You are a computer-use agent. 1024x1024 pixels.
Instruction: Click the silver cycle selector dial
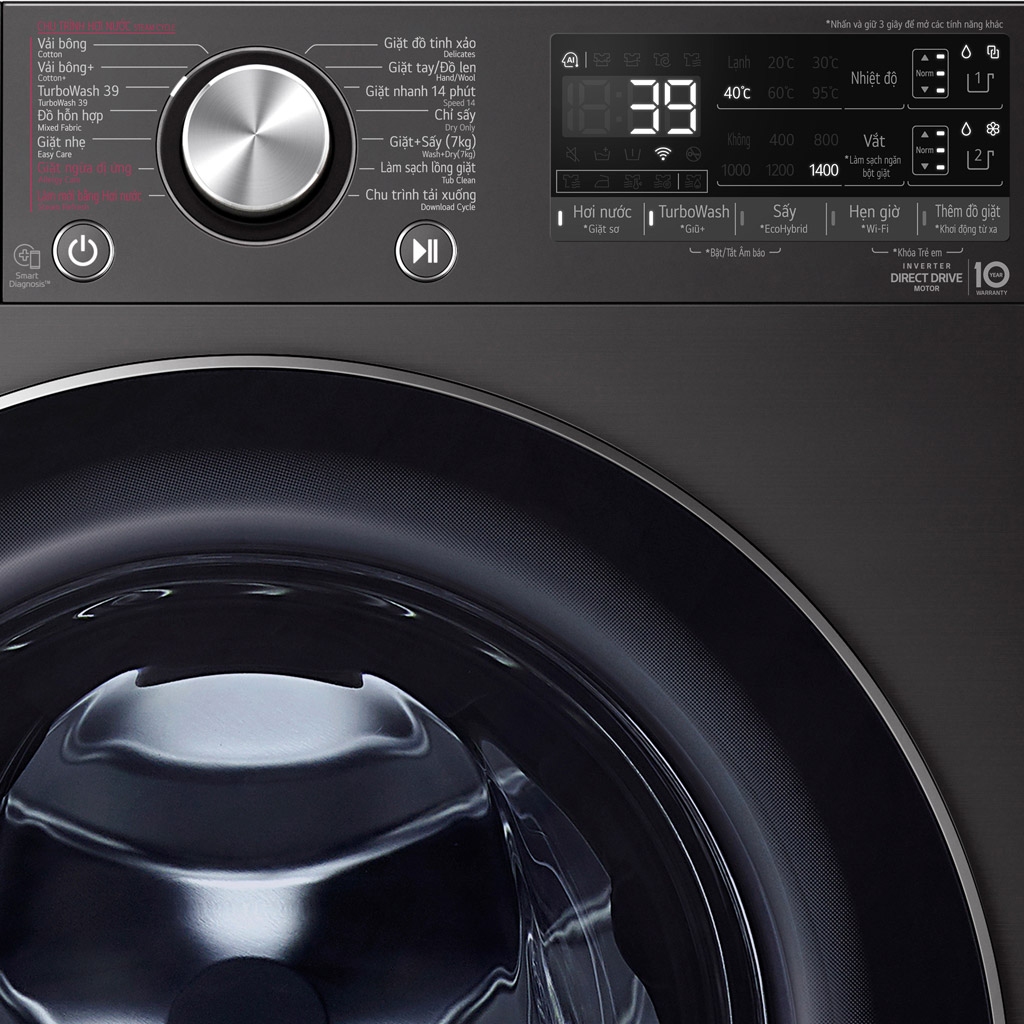[x=255, y=138]
